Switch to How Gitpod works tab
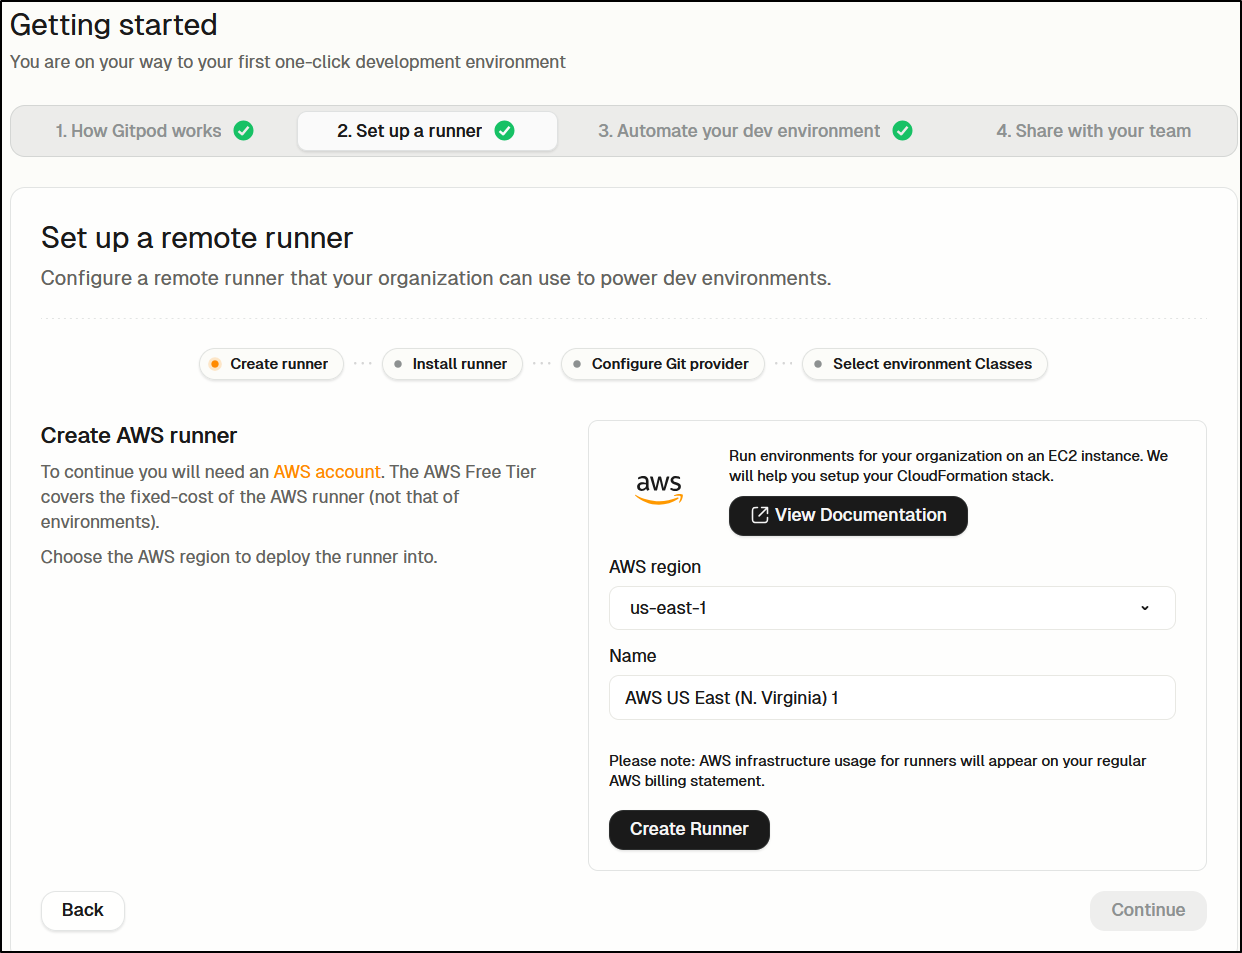Image resolution: width=1242 pixels, height=953 pixels. (139, 131)
